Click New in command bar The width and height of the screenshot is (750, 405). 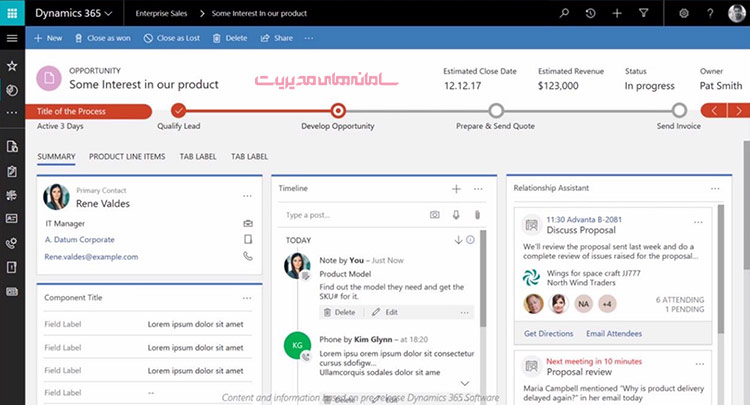point(48,38)
